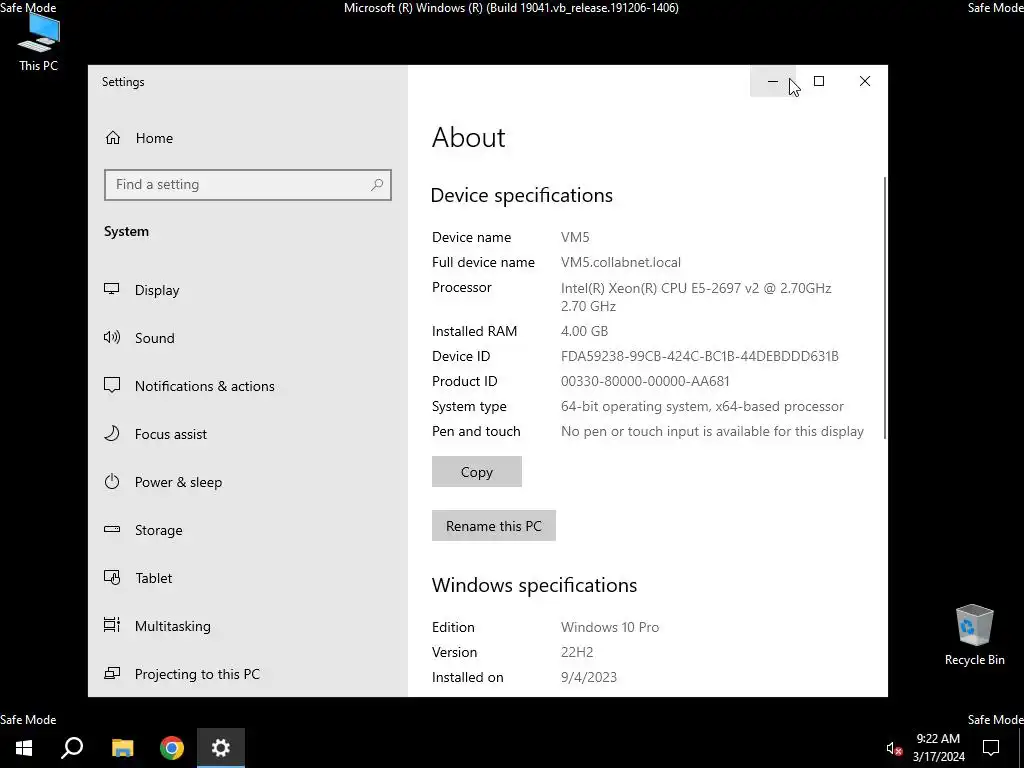
Task: Click Device ID value FDA59238-99CB-424C-BC1B-44DEBDDD631B
Action: (699, 356)
